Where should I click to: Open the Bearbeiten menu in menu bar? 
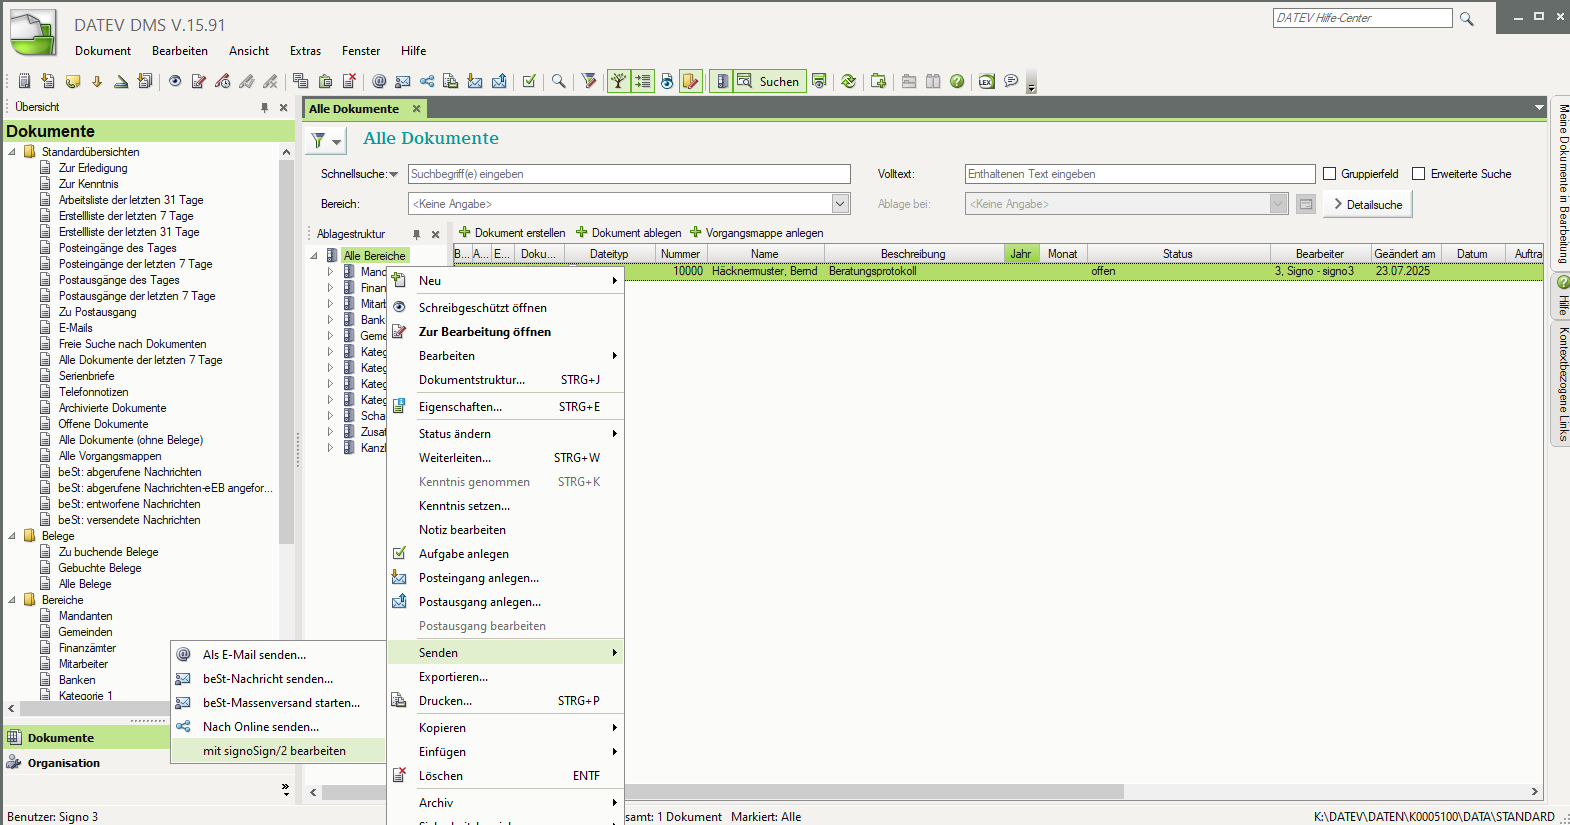180,51
